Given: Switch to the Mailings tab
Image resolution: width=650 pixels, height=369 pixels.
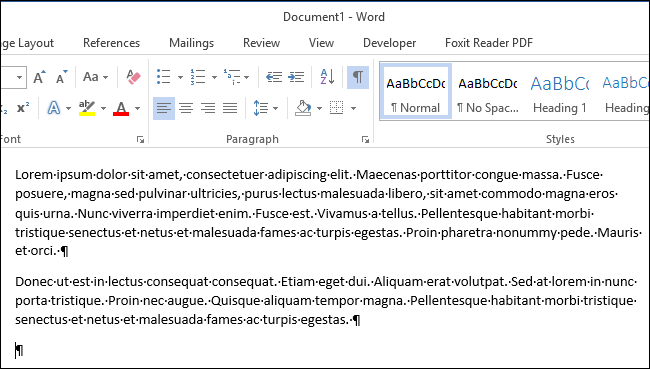Looking at the screenshot, I should (192, 43).
